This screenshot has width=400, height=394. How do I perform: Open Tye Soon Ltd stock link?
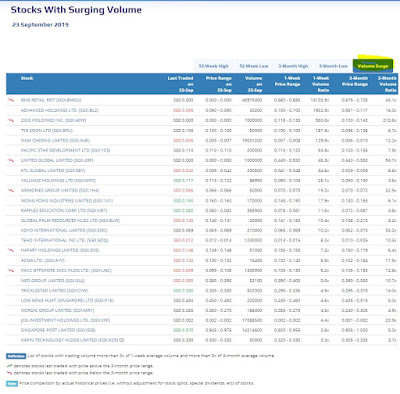click(x=47, y=130)
